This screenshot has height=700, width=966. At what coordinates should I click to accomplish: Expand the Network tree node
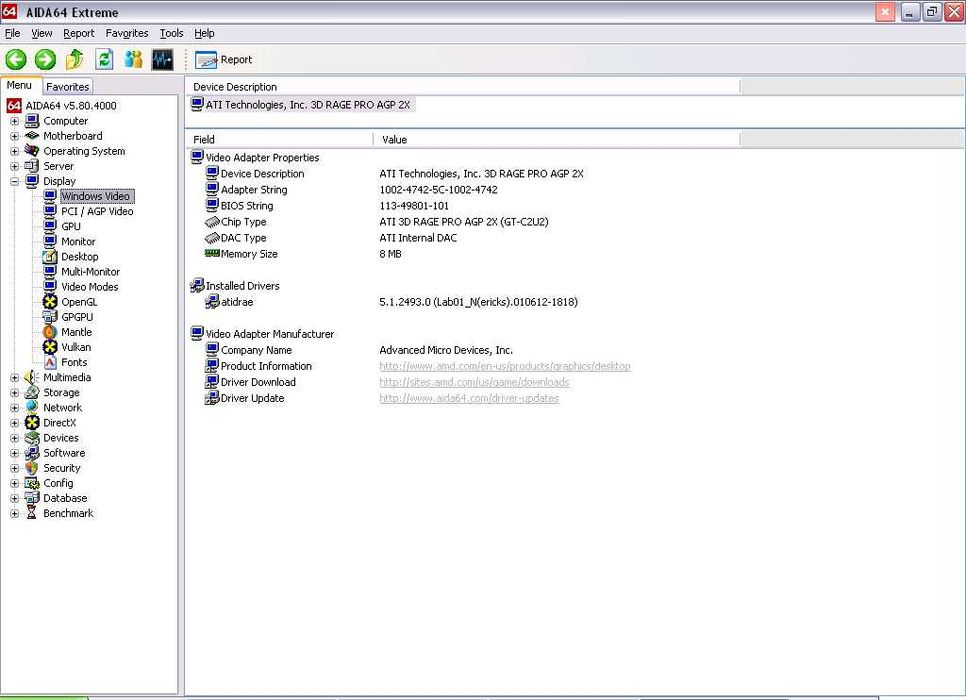(15, 408)
